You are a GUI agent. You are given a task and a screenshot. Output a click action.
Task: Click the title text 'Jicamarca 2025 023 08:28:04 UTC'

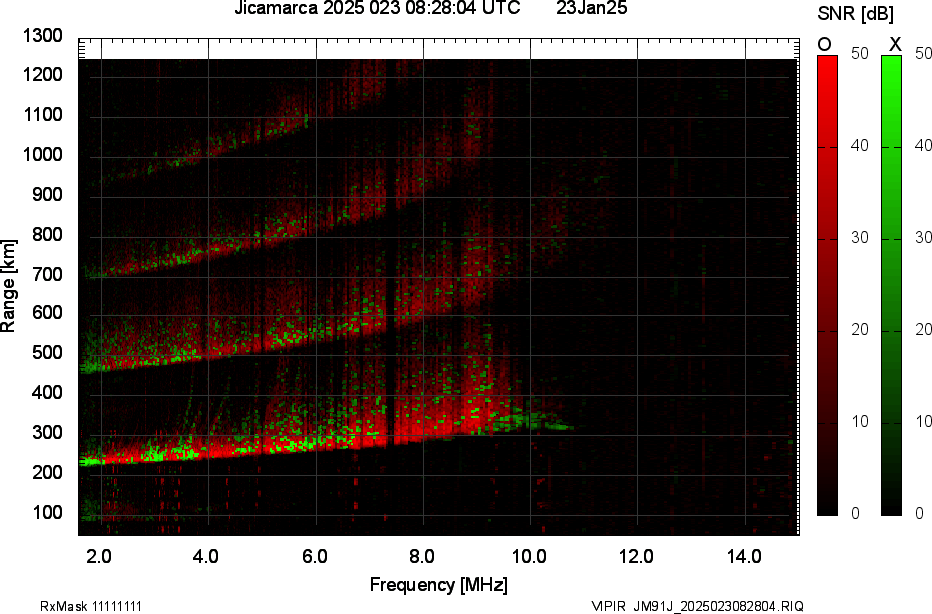(x=377, y=8)
